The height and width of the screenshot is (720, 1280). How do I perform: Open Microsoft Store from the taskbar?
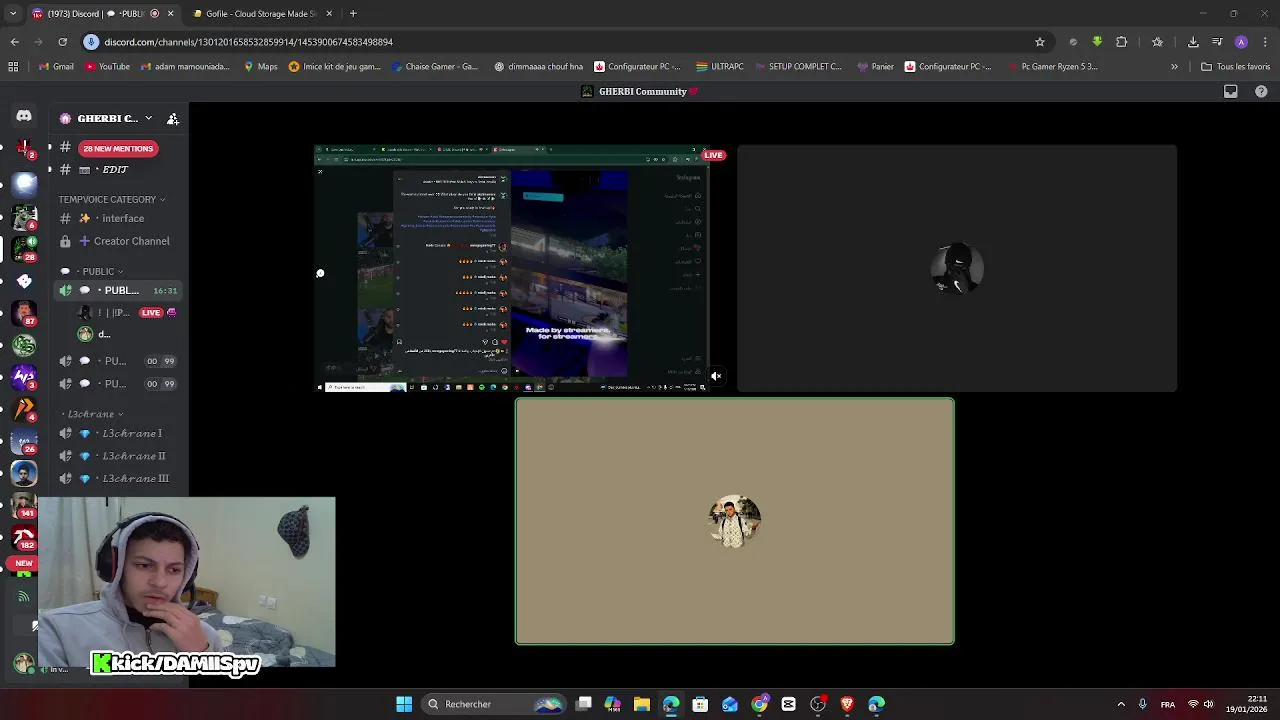700,704
